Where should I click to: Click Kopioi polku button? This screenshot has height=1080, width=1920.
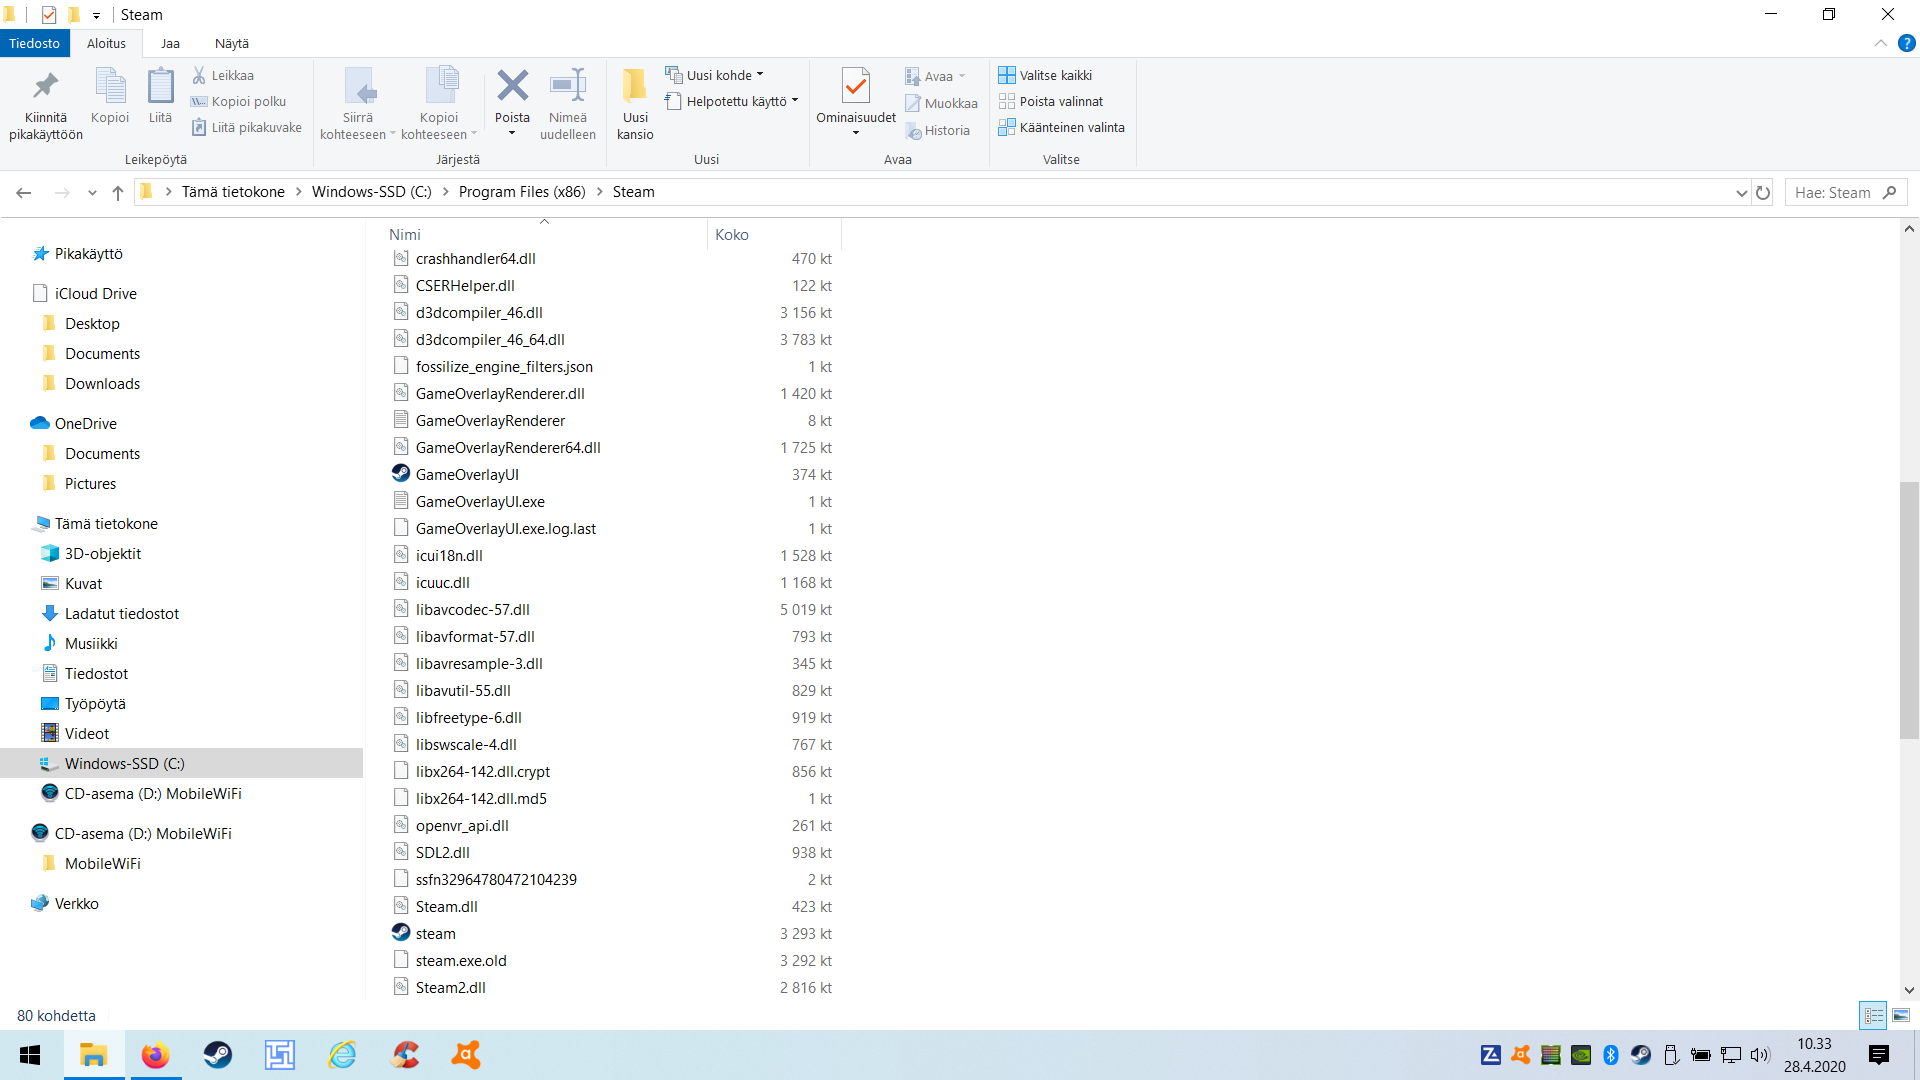[239, 101]
